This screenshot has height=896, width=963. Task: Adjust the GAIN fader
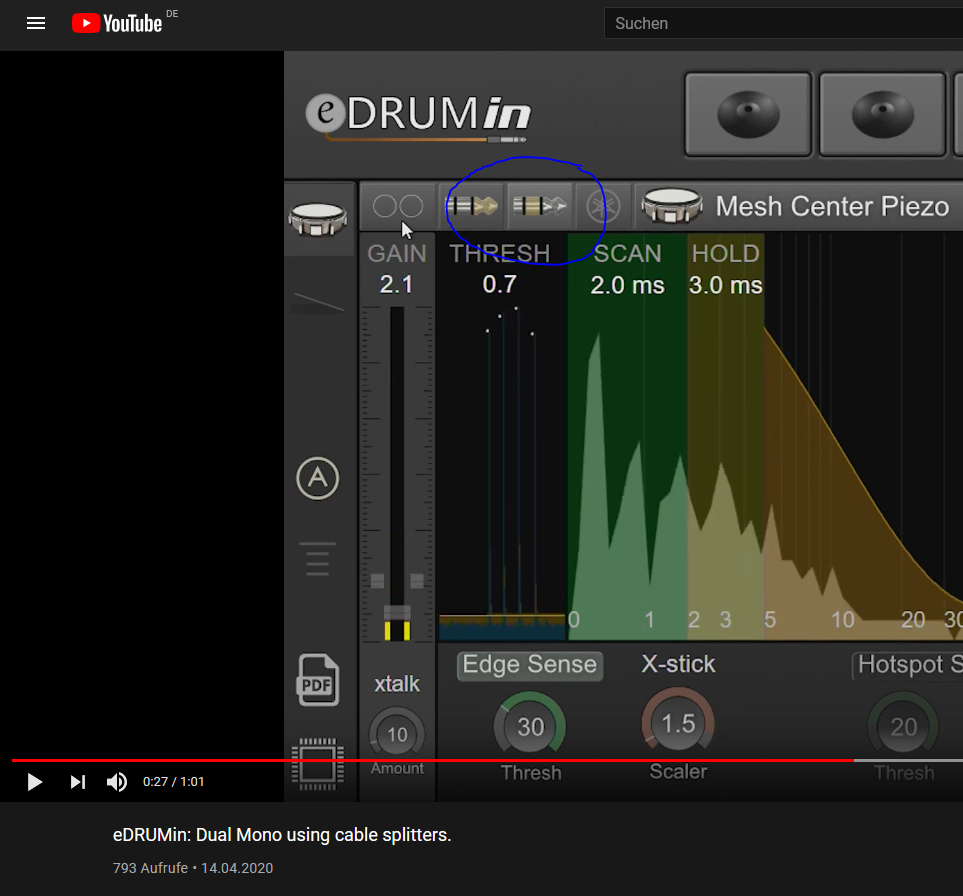pos(397,612)
